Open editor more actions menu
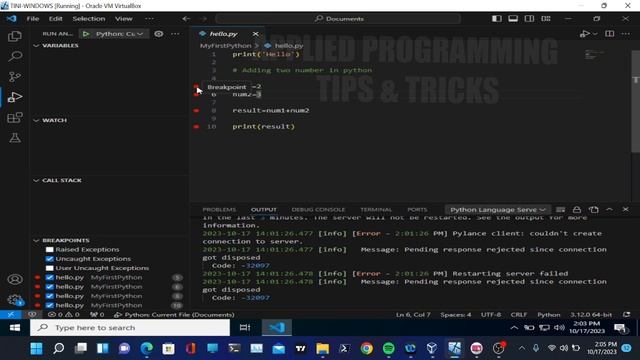The image size is (640, 360). pyautogui.click(x=626, y=34)
